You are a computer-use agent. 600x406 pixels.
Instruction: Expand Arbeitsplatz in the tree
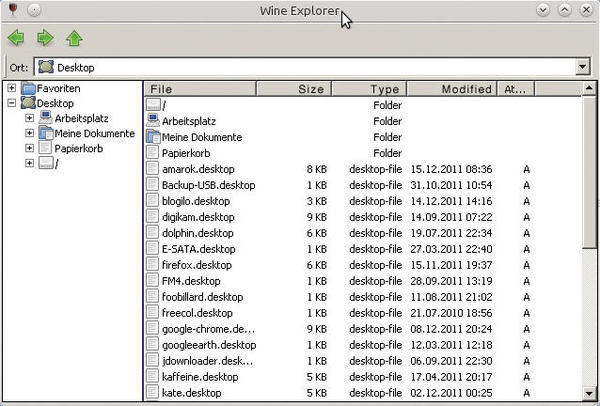[29, 118]
